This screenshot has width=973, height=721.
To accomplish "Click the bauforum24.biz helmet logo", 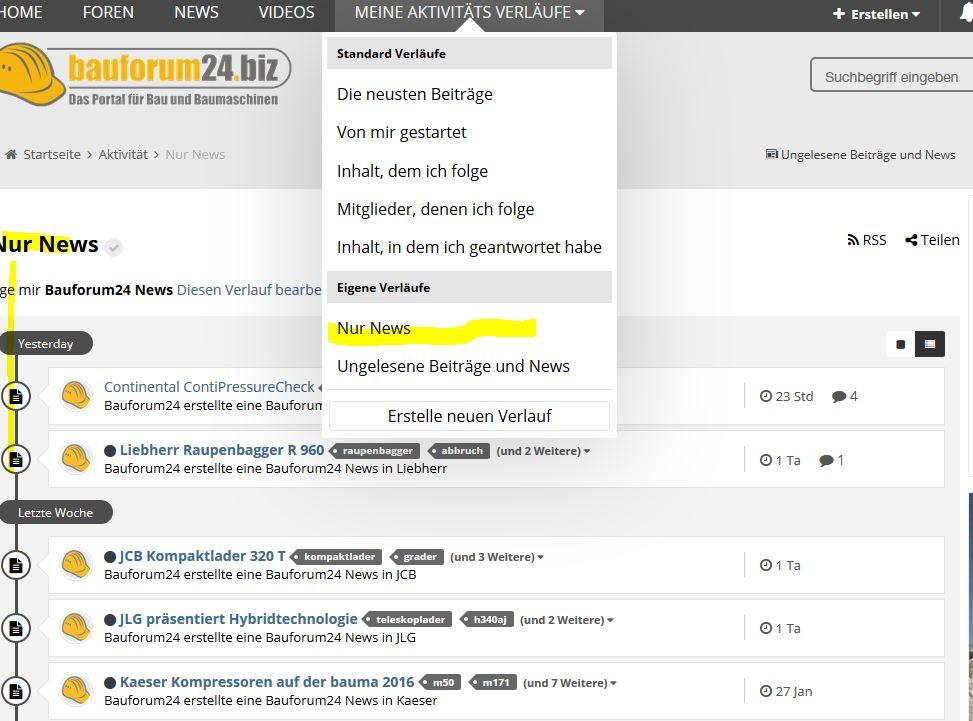I will pyautogui.click(x=146, y=74).
